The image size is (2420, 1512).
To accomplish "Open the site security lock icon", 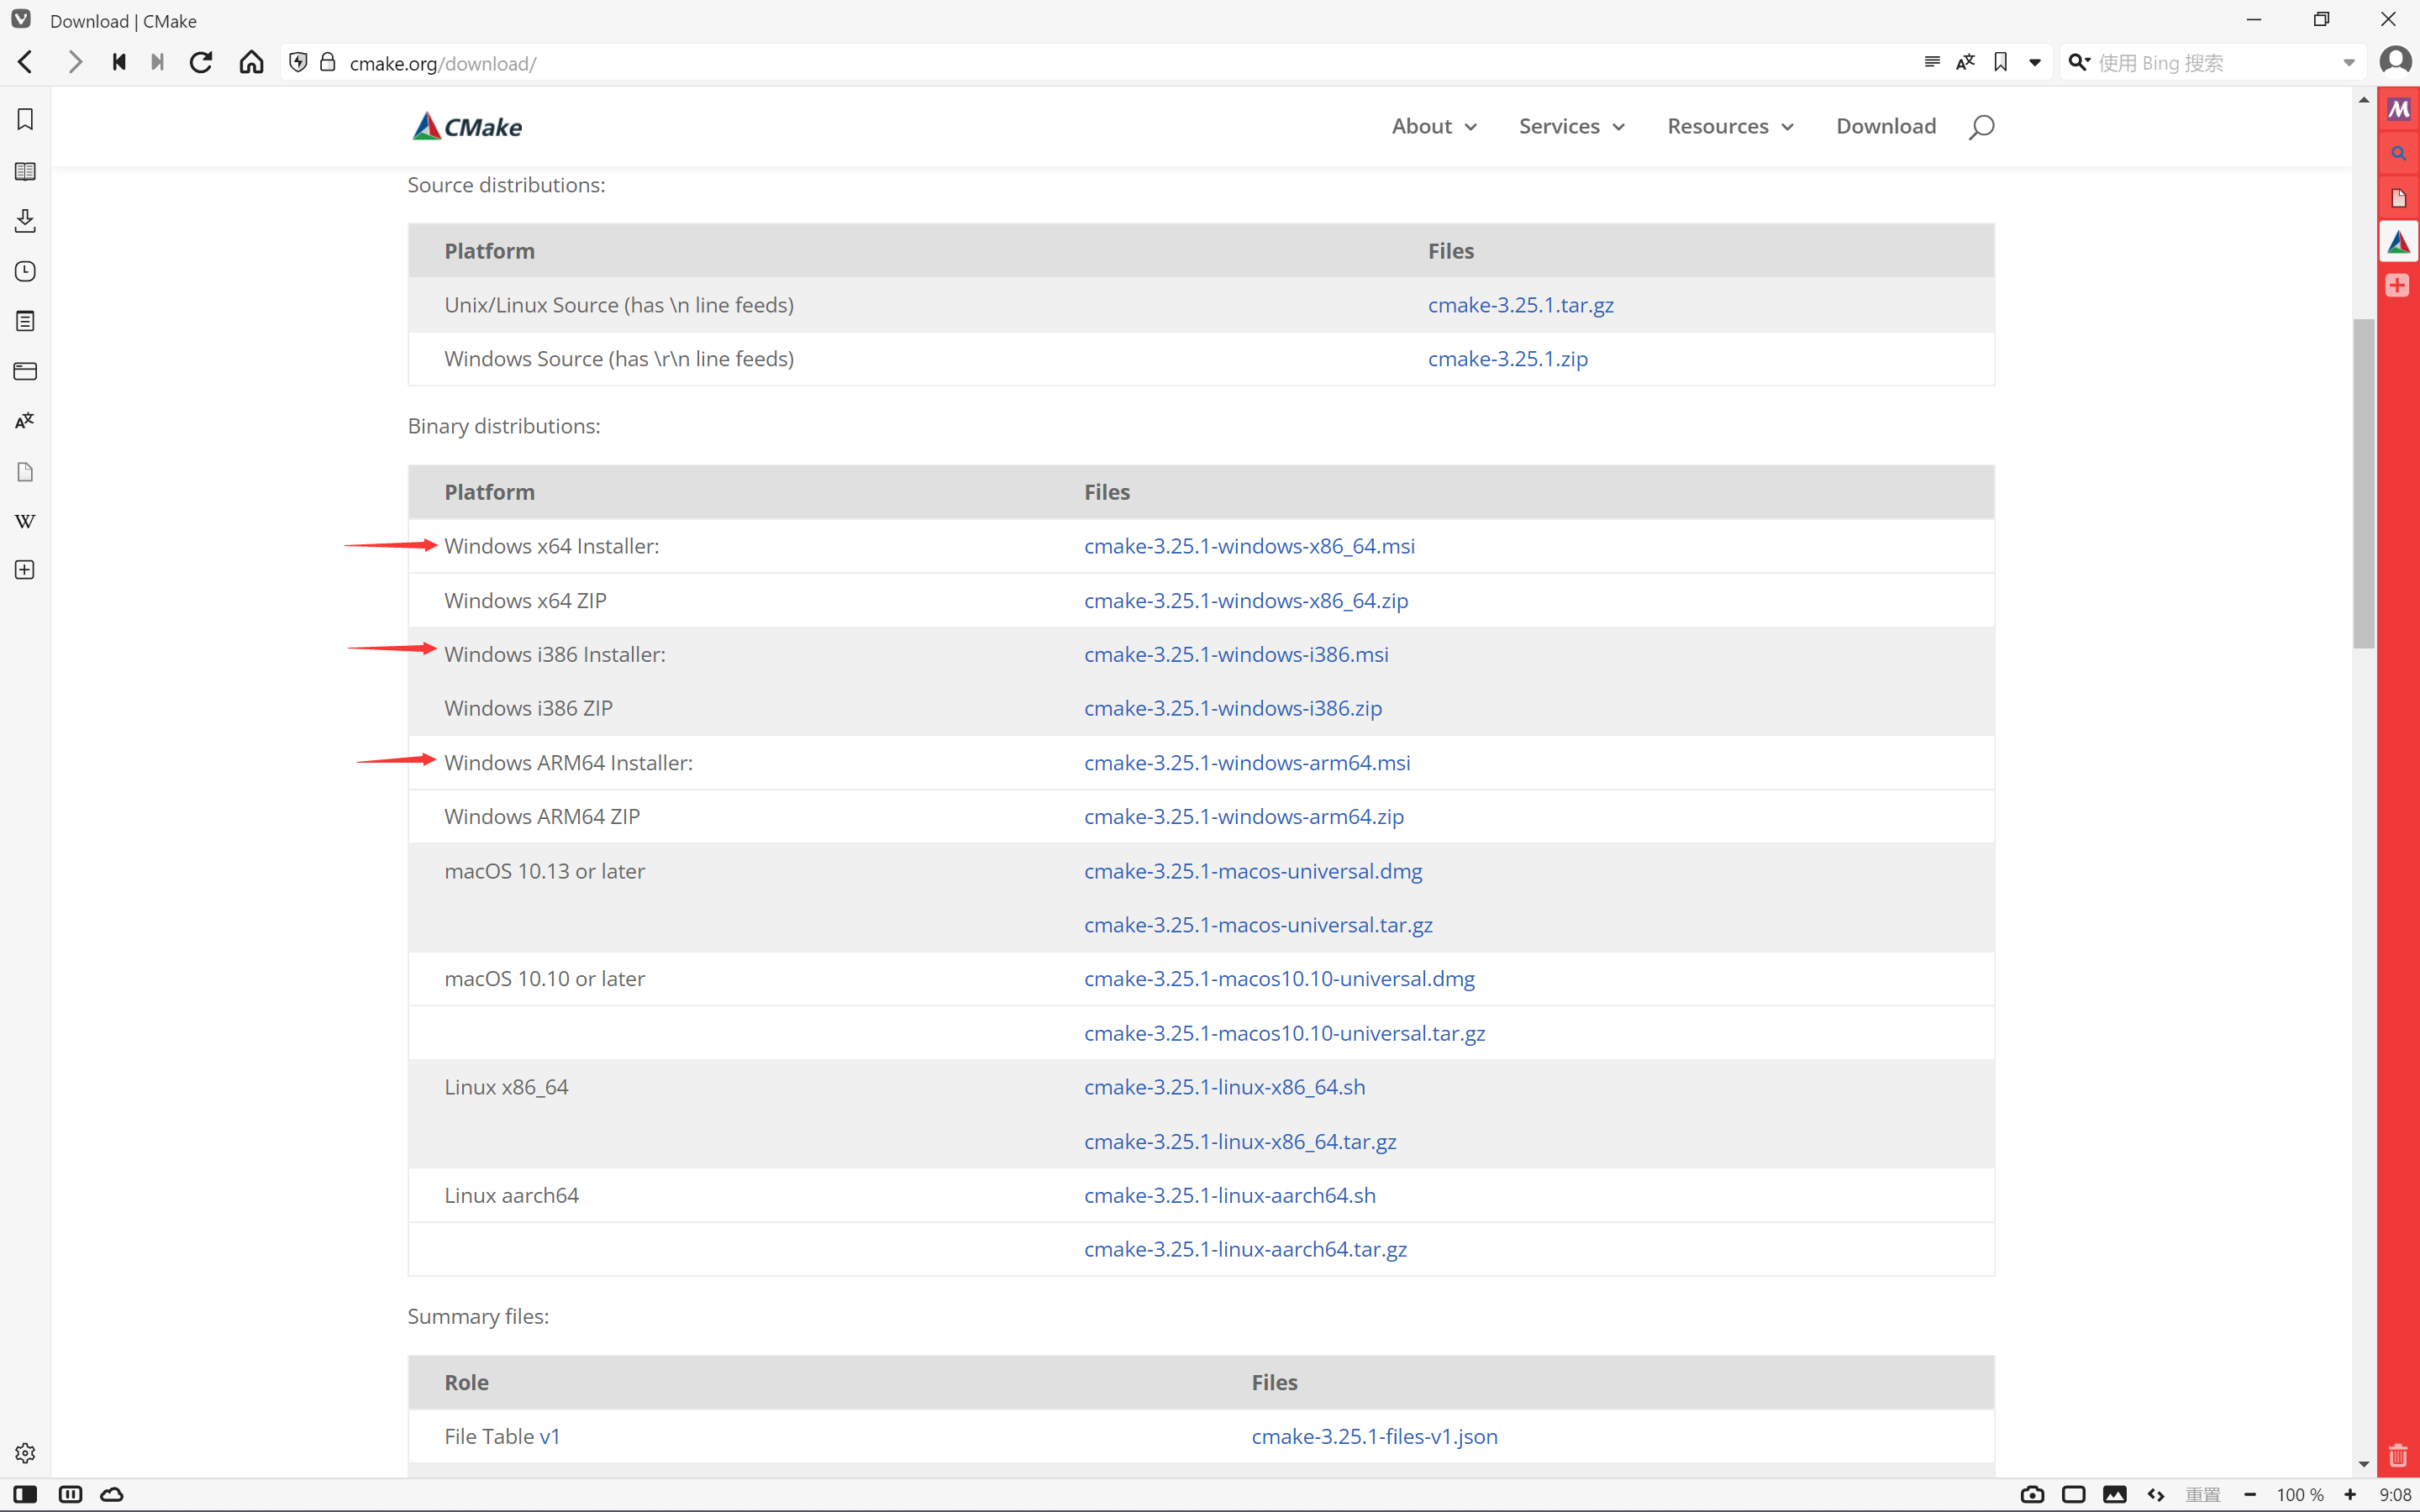I will click(327, 63).
